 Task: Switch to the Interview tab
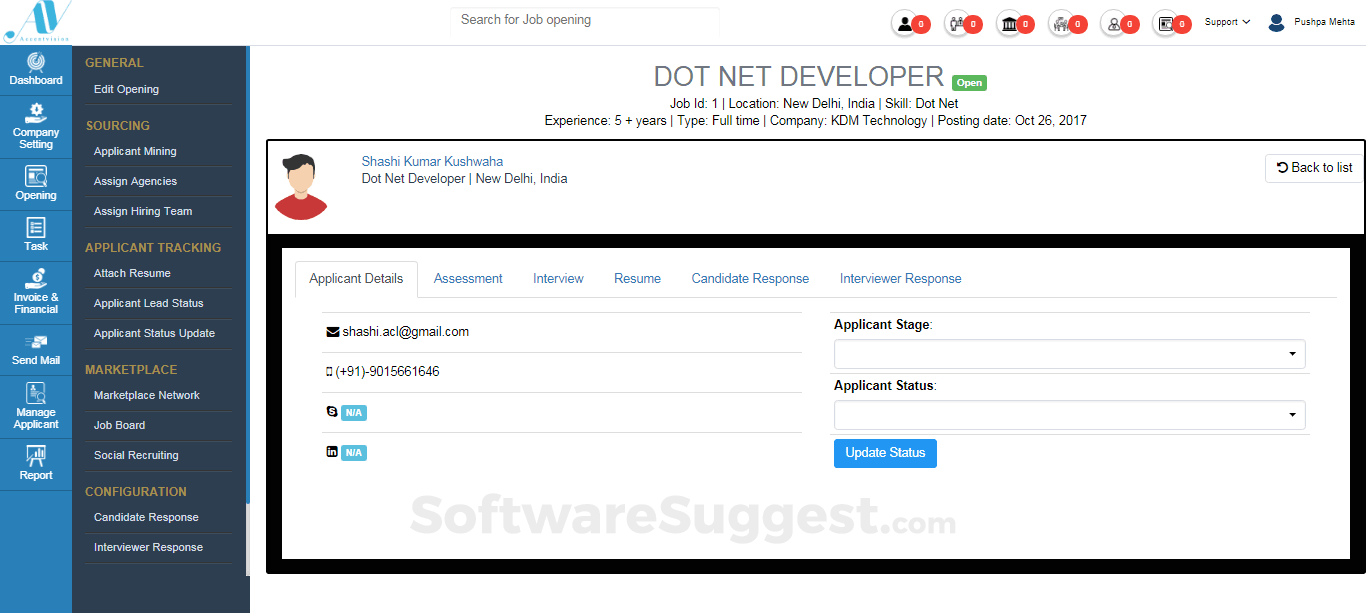click(558, 279)
